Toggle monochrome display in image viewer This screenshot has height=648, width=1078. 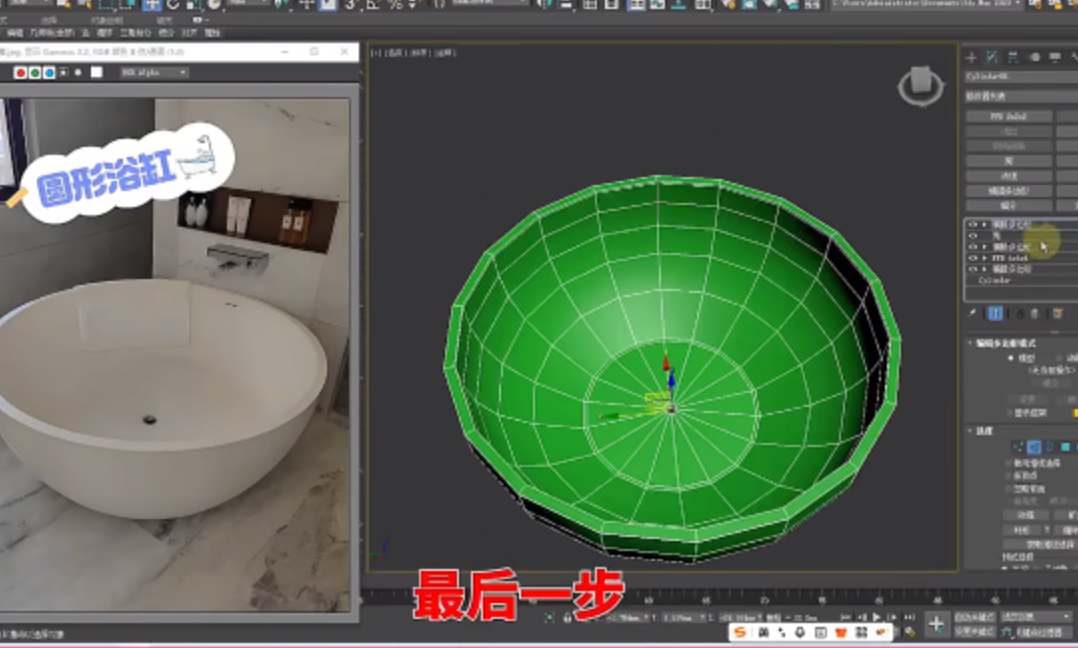[78, 73]
